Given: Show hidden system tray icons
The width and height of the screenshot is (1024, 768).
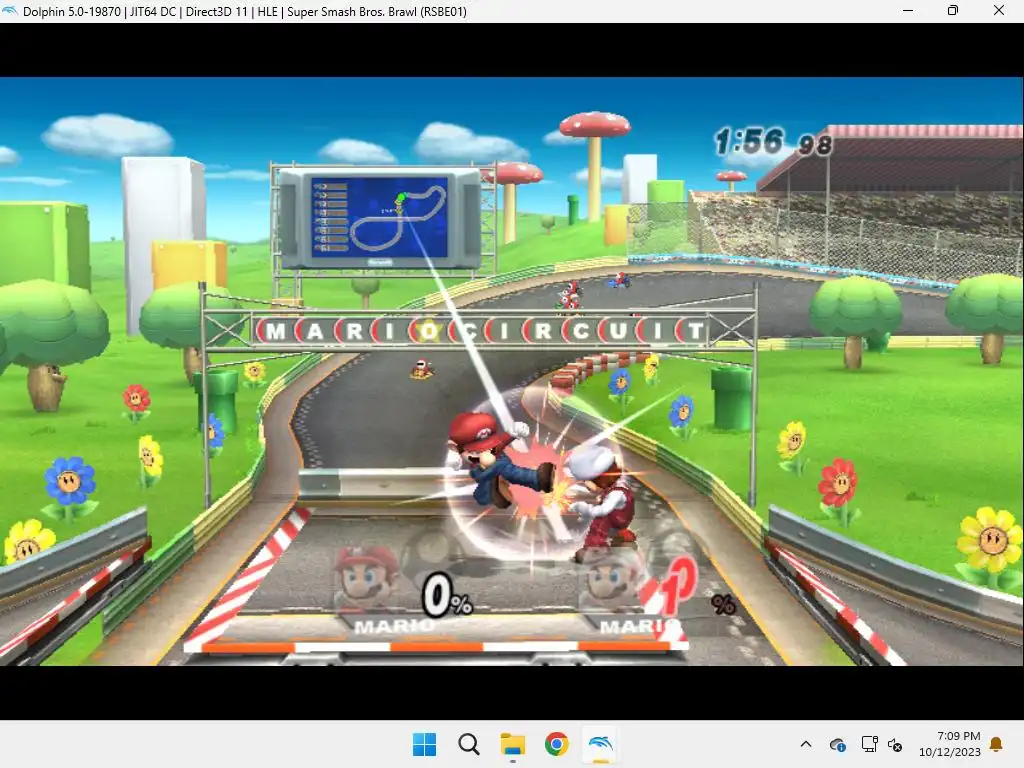Looking at the screenshot, I should click(806, 744).
